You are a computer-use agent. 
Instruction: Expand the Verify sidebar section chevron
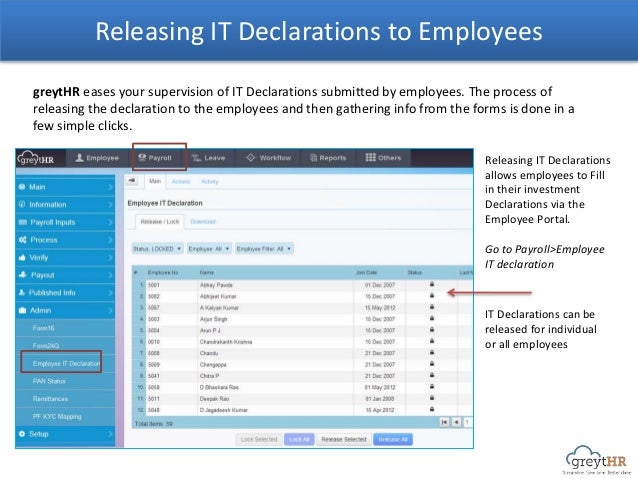pos(110,258)
